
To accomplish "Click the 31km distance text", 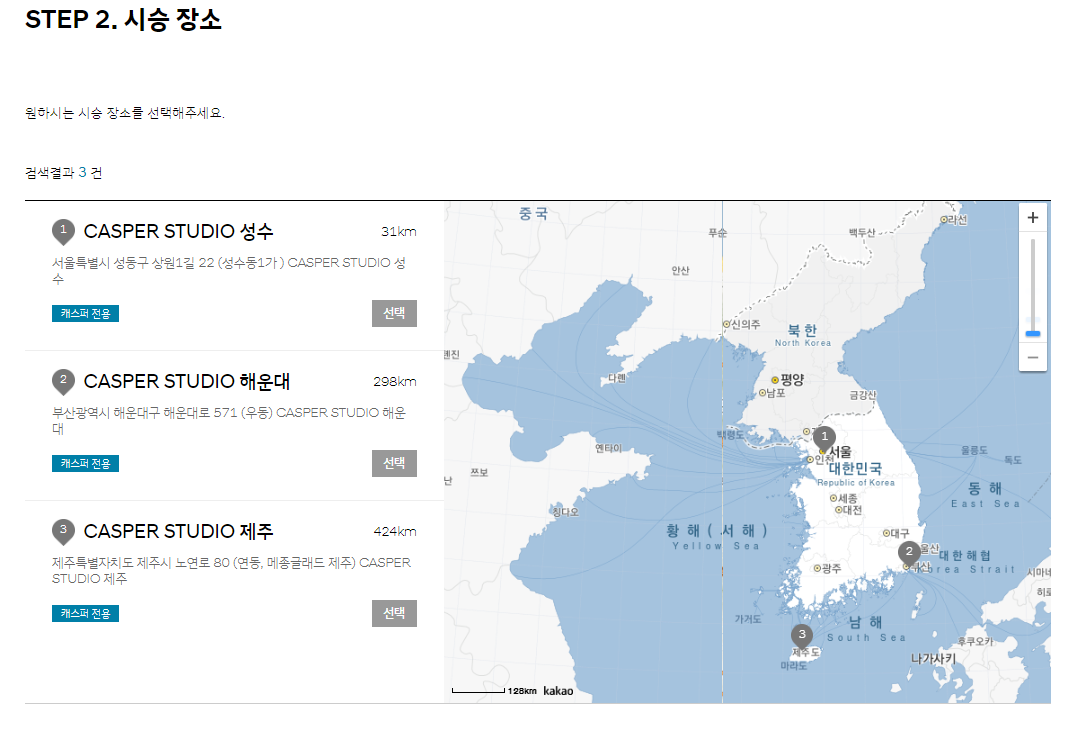I will tap(398, 232).
